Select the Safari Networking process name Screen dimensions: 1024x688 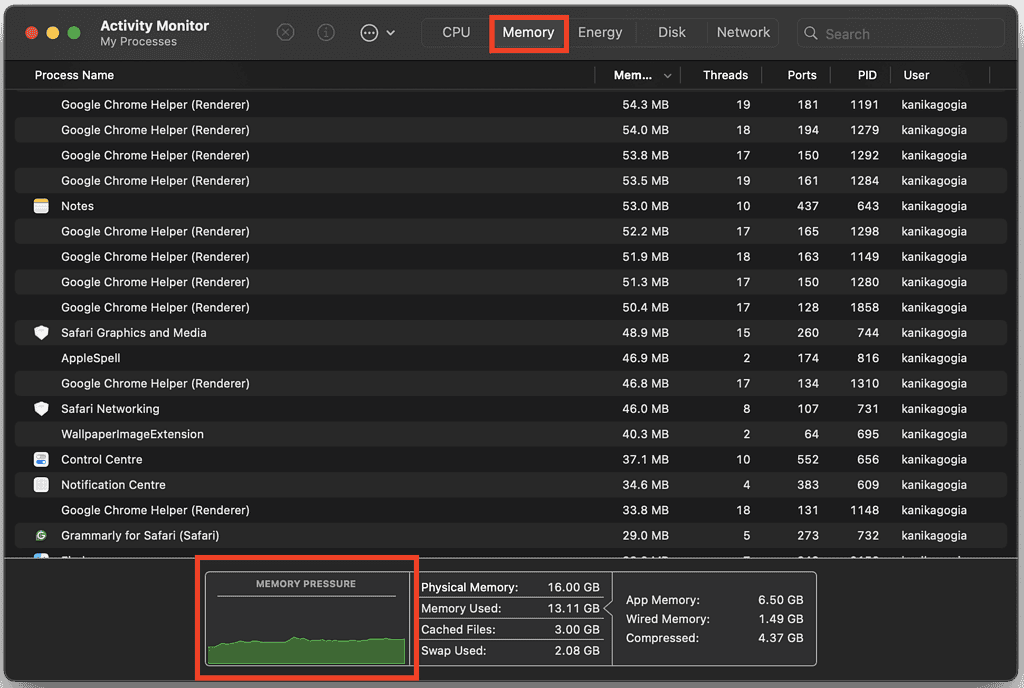[110, 409]
